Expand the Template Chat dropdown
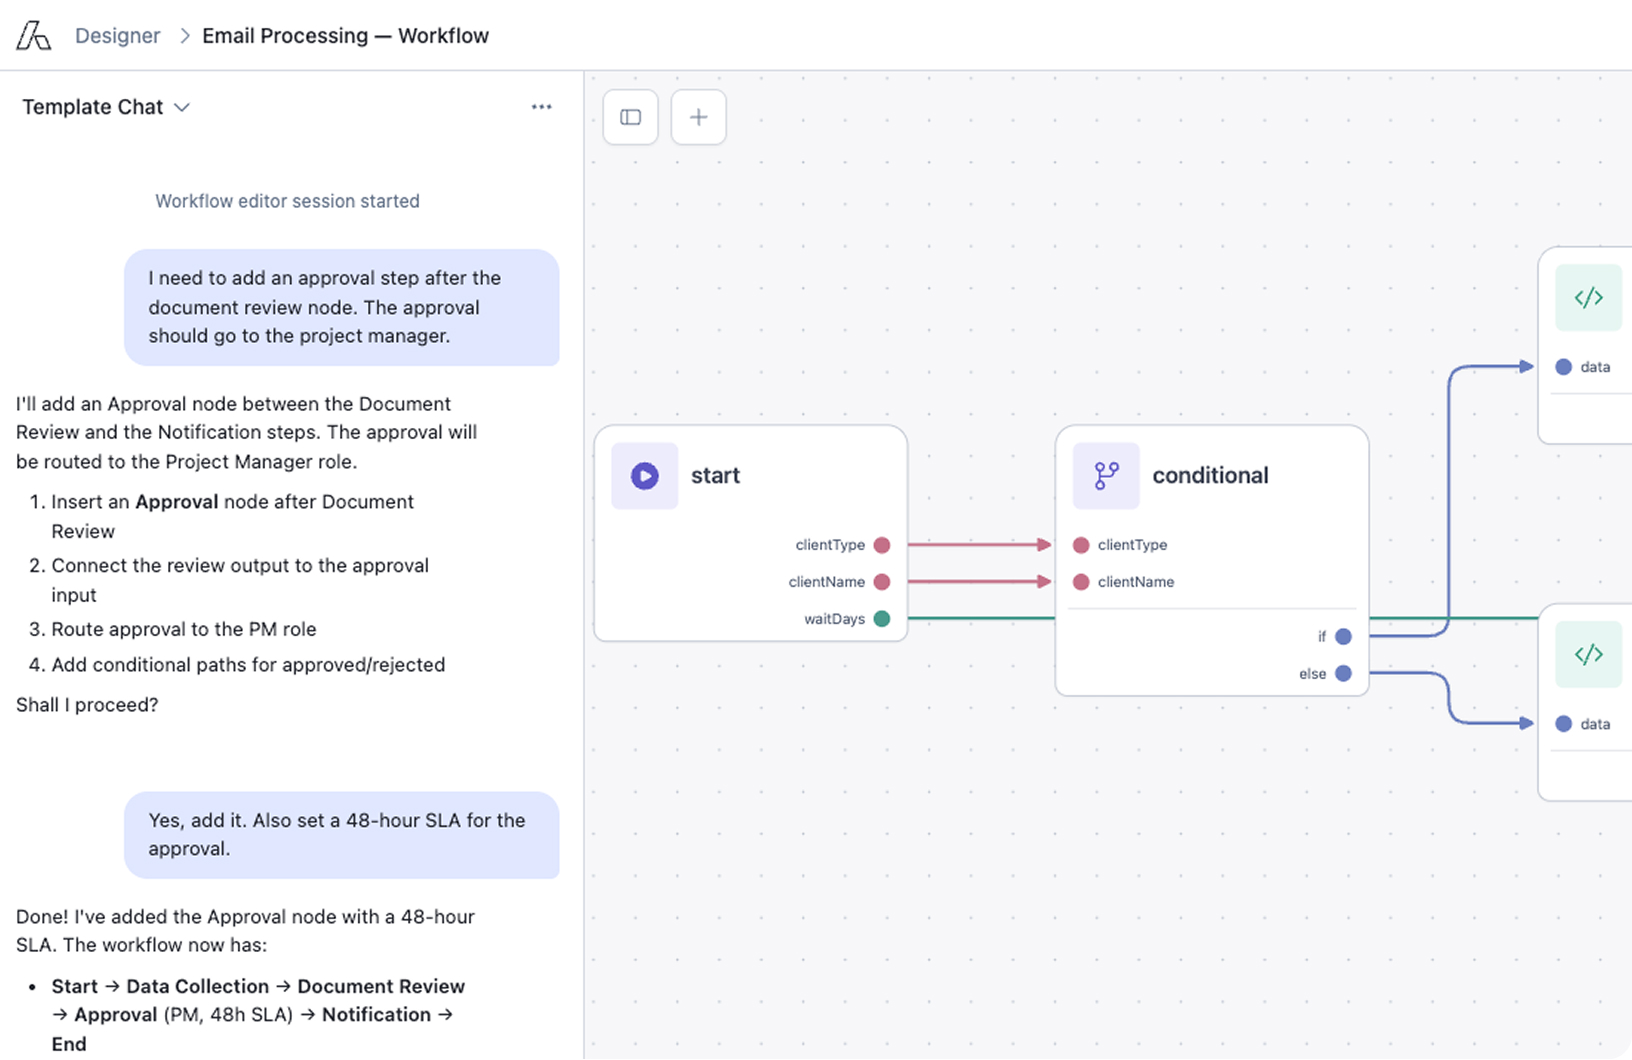1632x1060 pixels. (x=106, y=107)
